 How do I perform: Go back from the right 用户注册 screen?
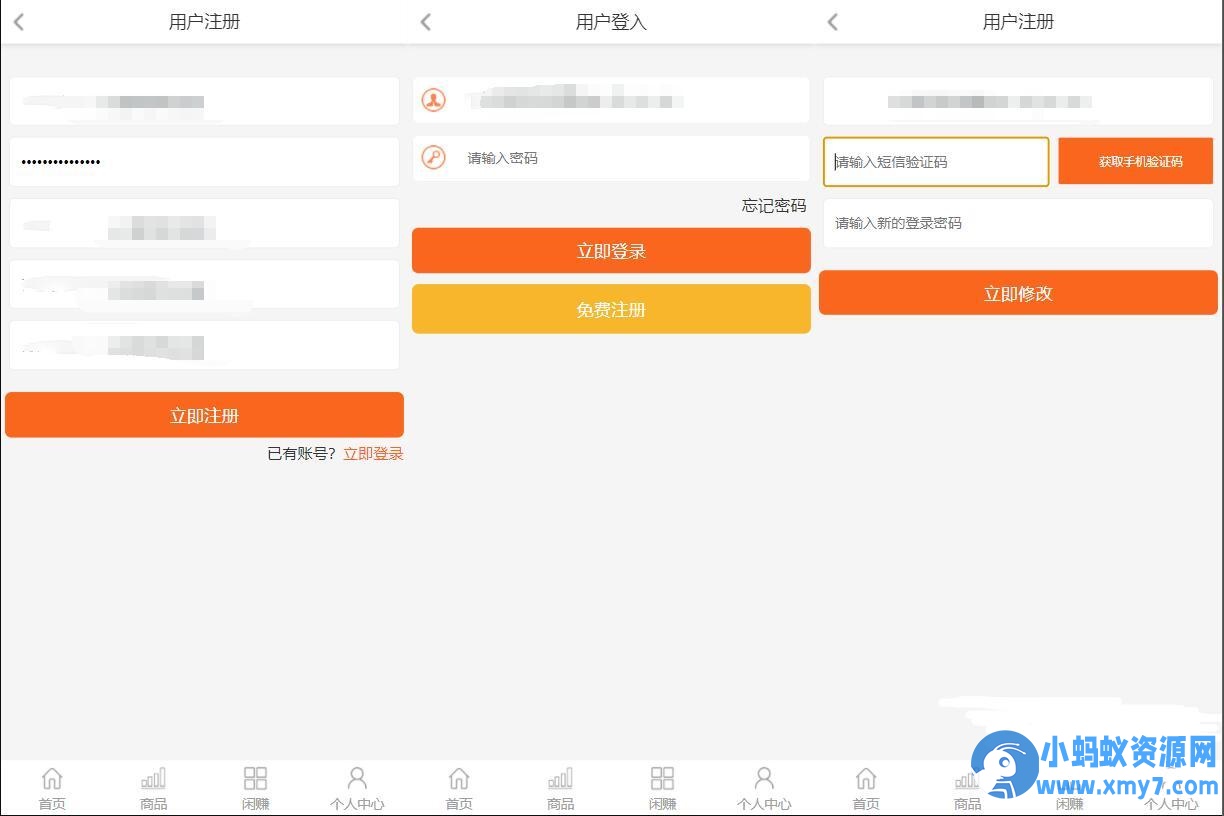832,22
